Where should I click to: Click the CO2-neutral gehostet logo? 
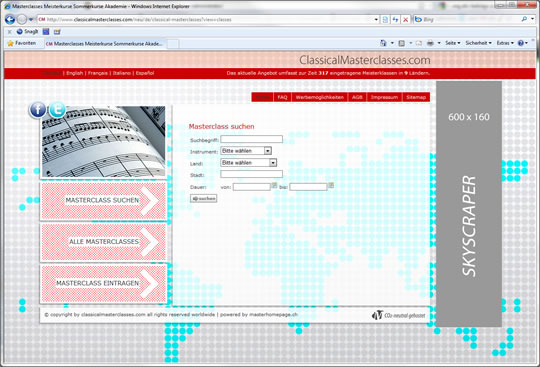pos(398,315)
